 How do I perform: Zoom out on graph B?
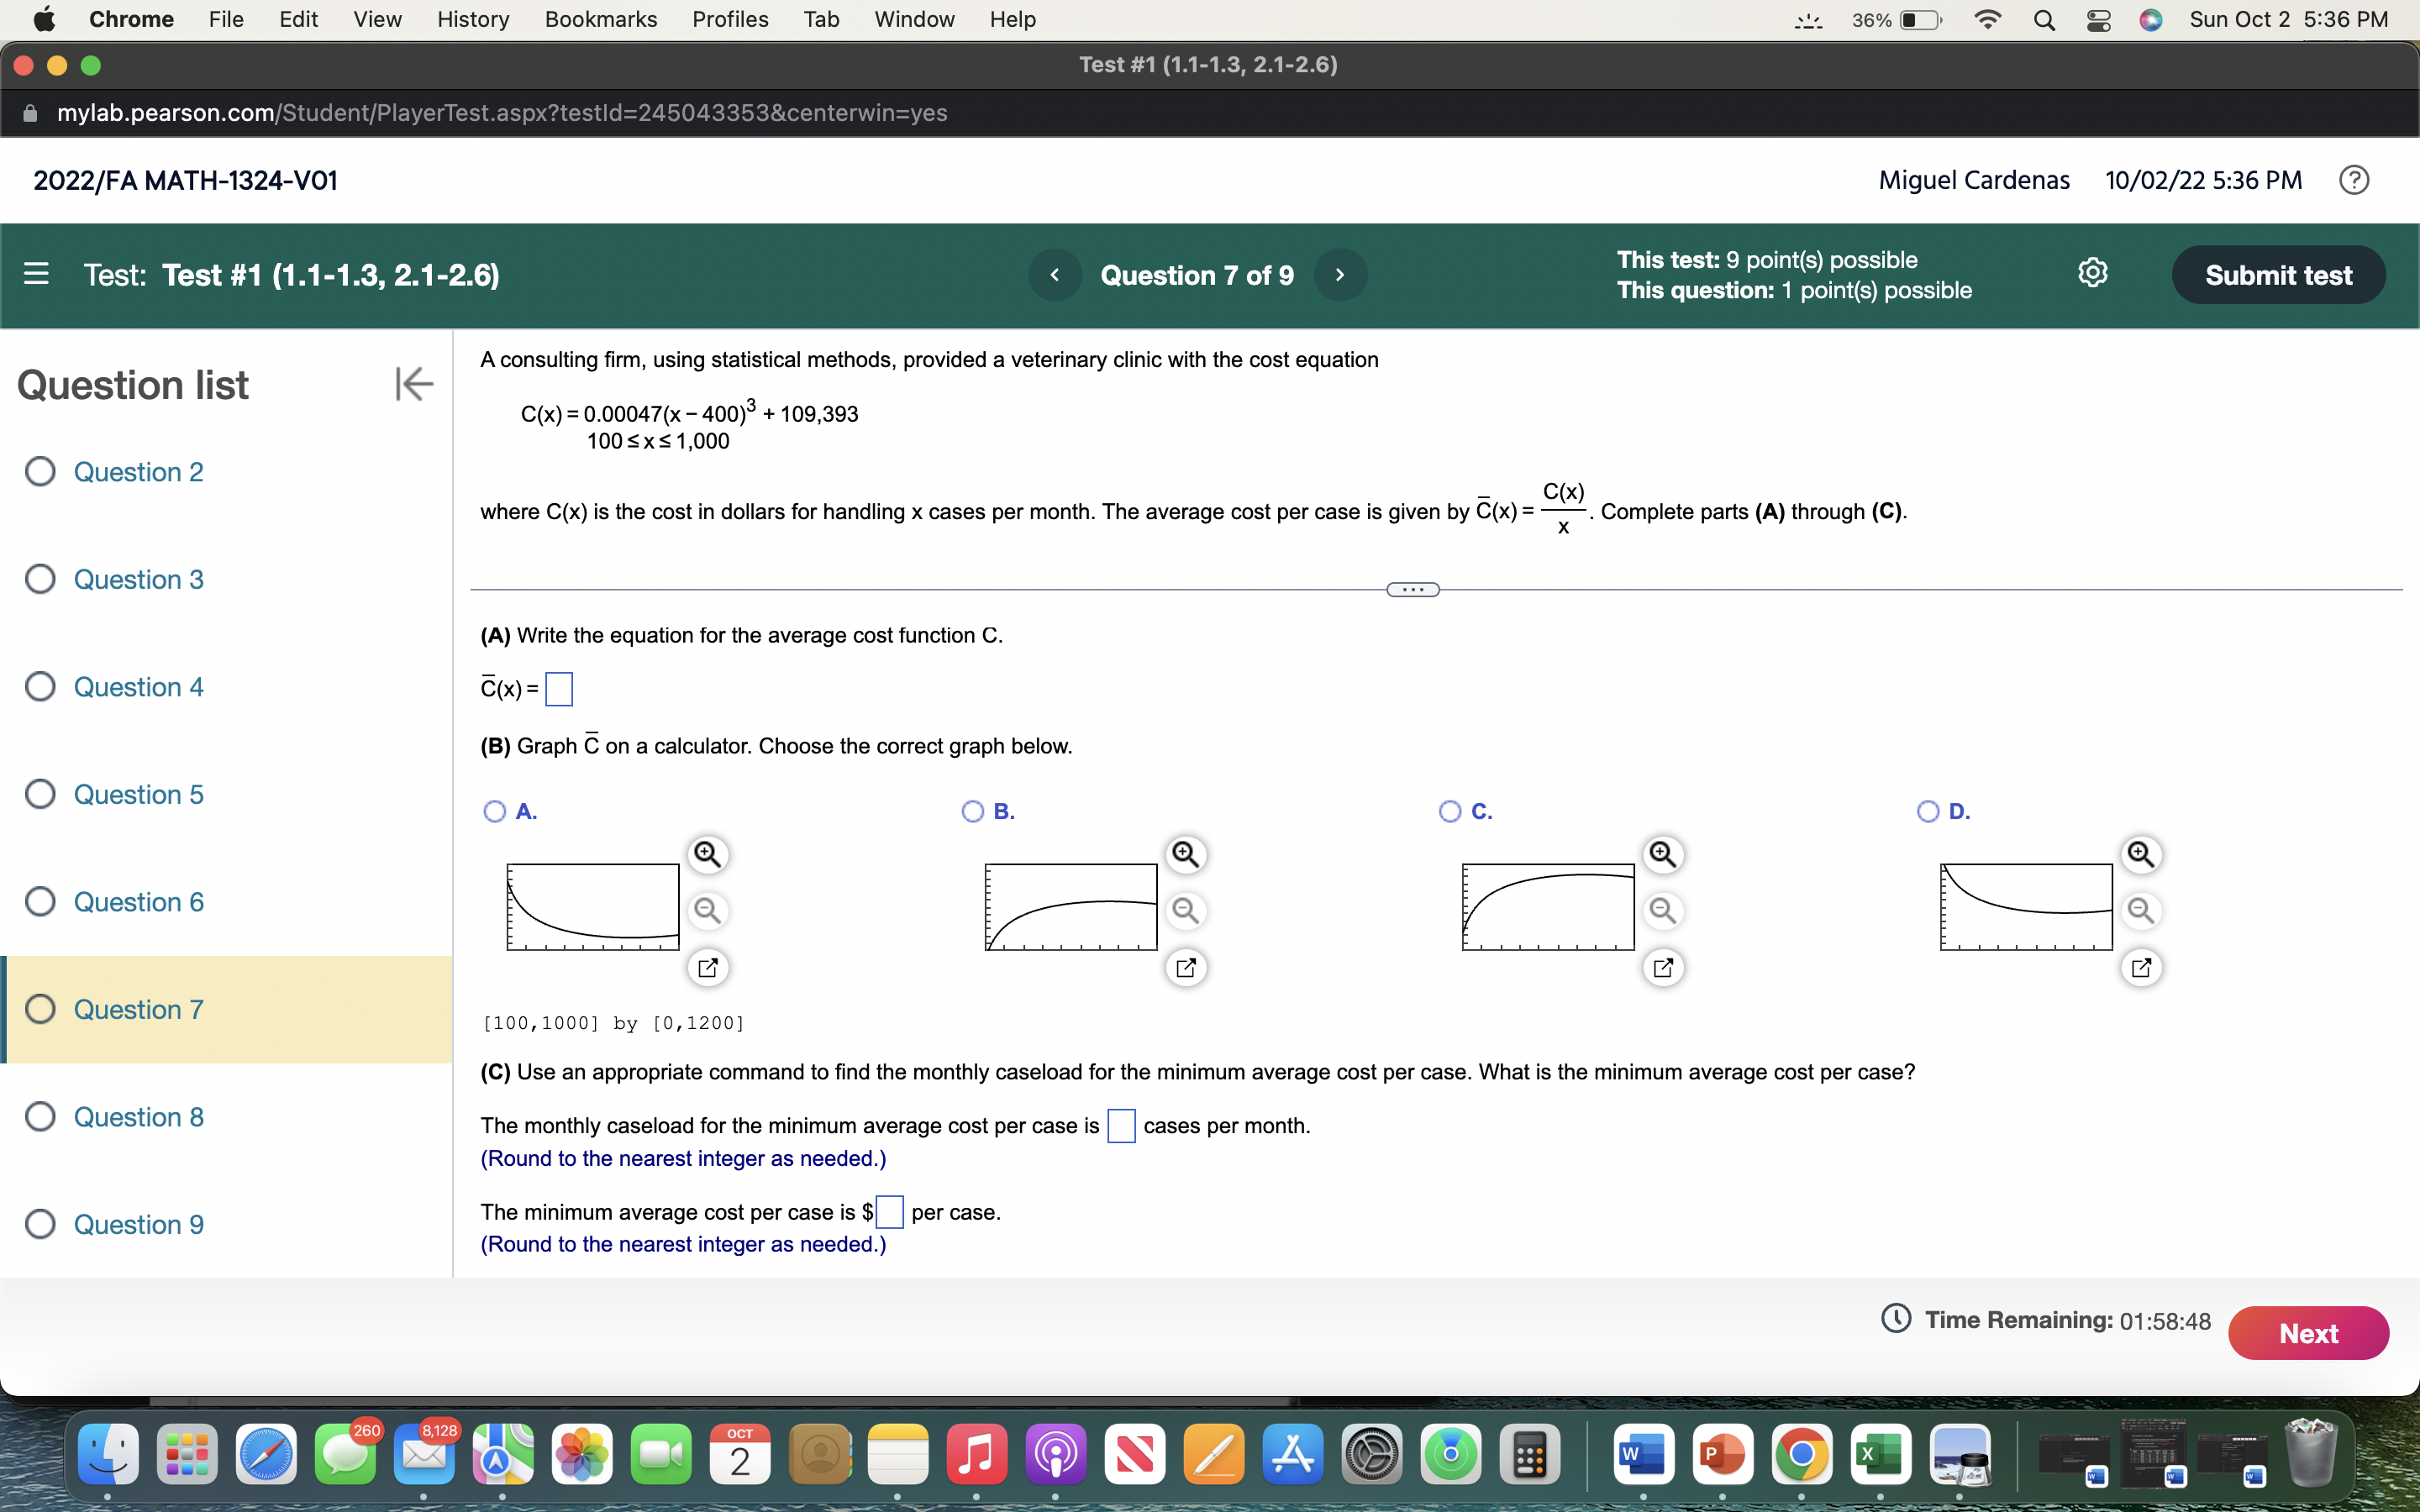(1185, 911)
